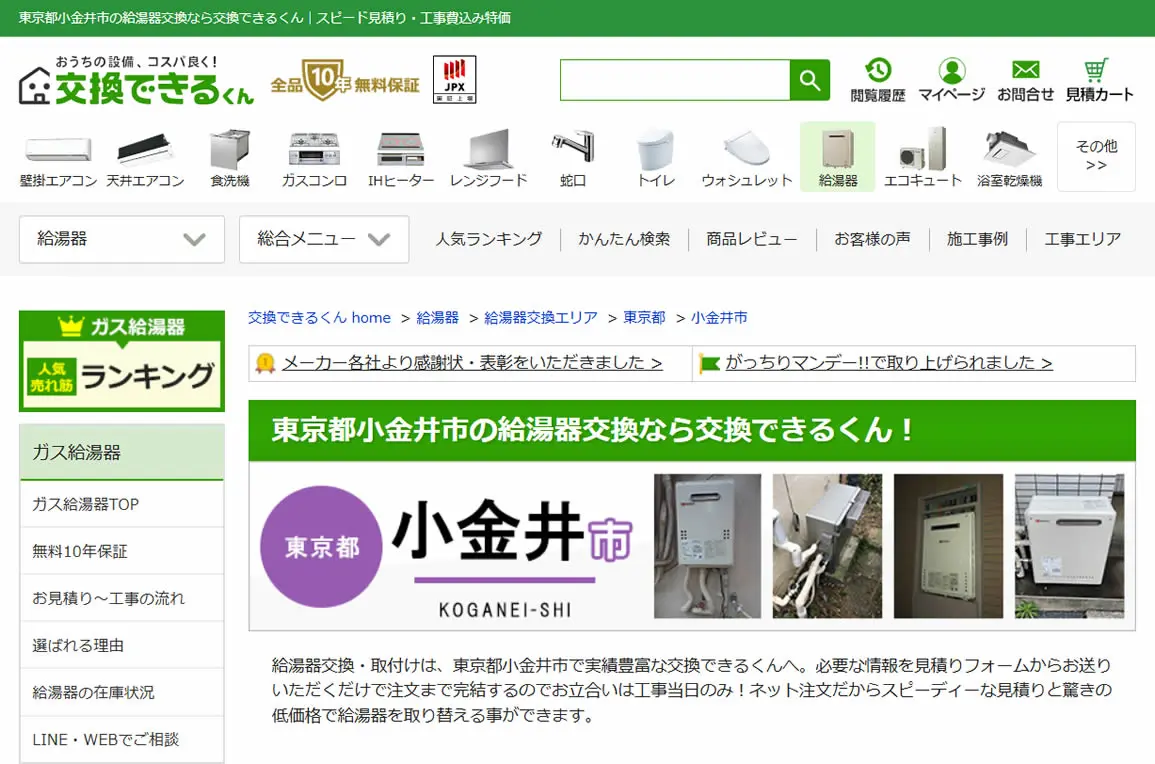Open LINE・WEBでご相談 sidebar item
The height and width of the screenshot is (764, 1155).
point(122,740)
